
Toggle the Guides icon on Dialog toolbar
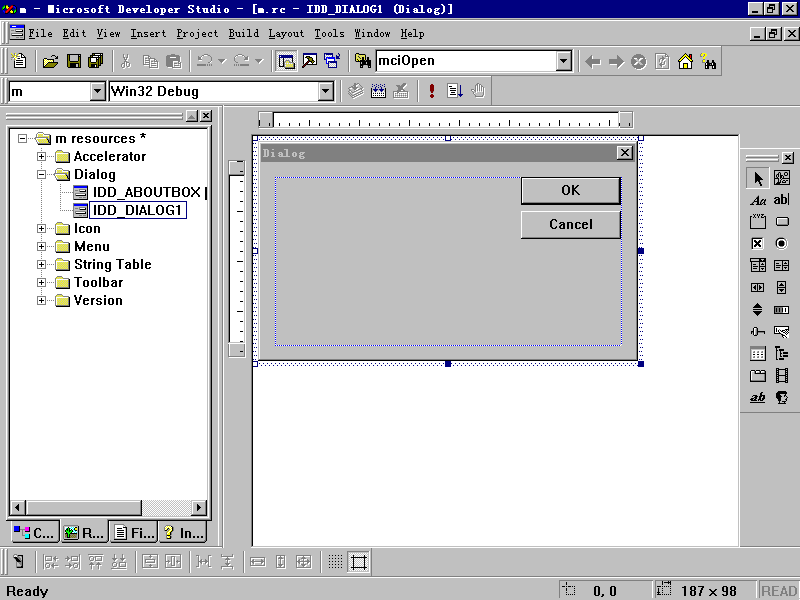tap(359, 562)
